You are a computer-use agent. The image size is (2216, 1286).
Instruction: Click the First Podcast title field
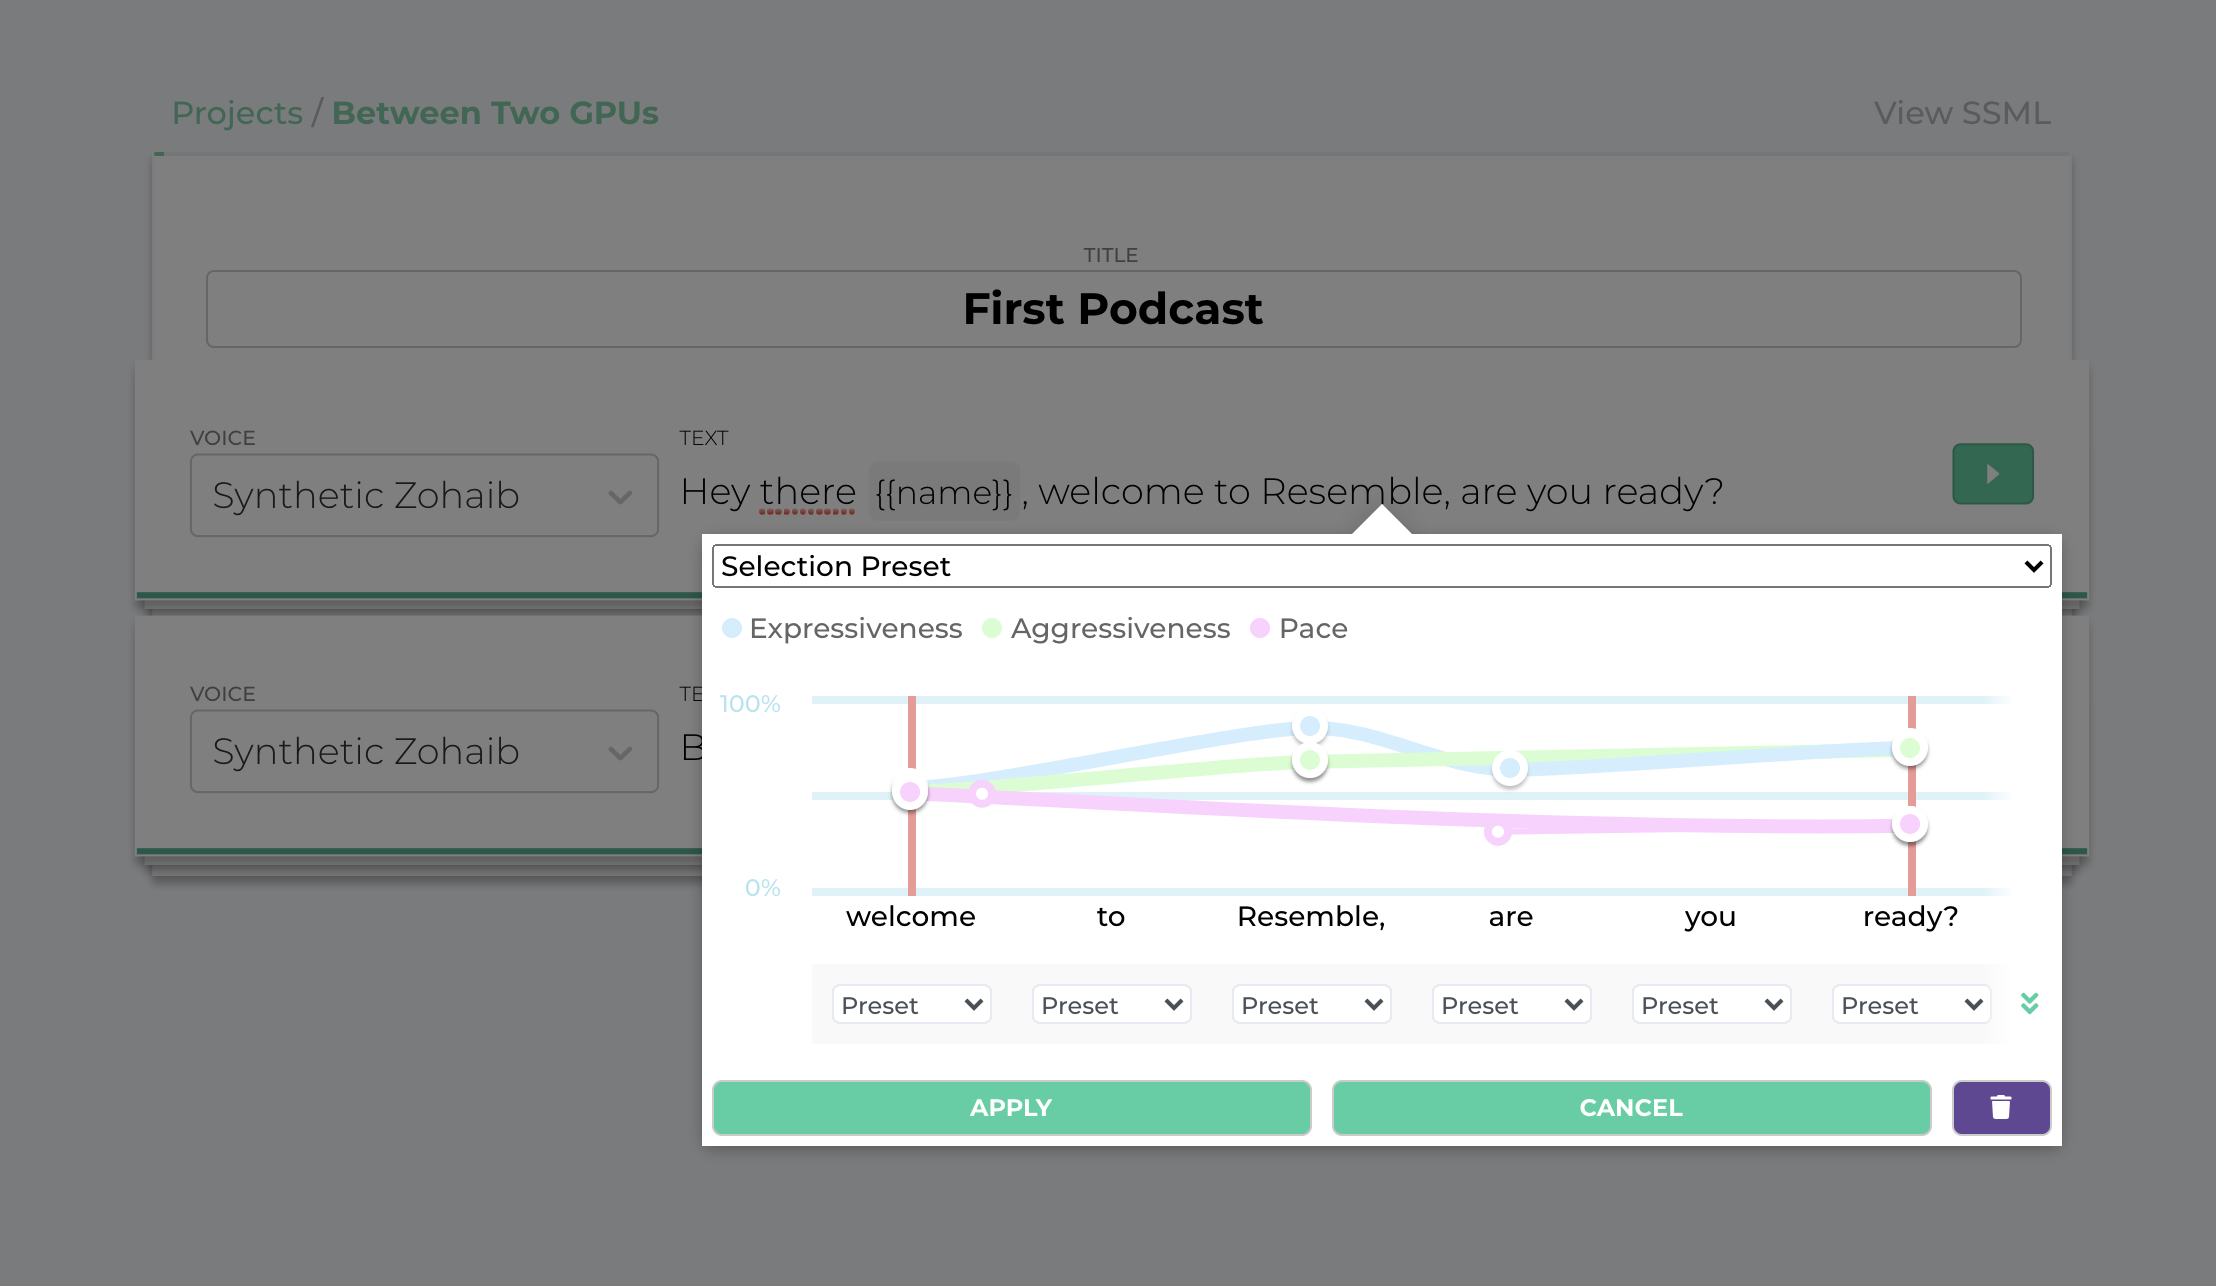1113,309
